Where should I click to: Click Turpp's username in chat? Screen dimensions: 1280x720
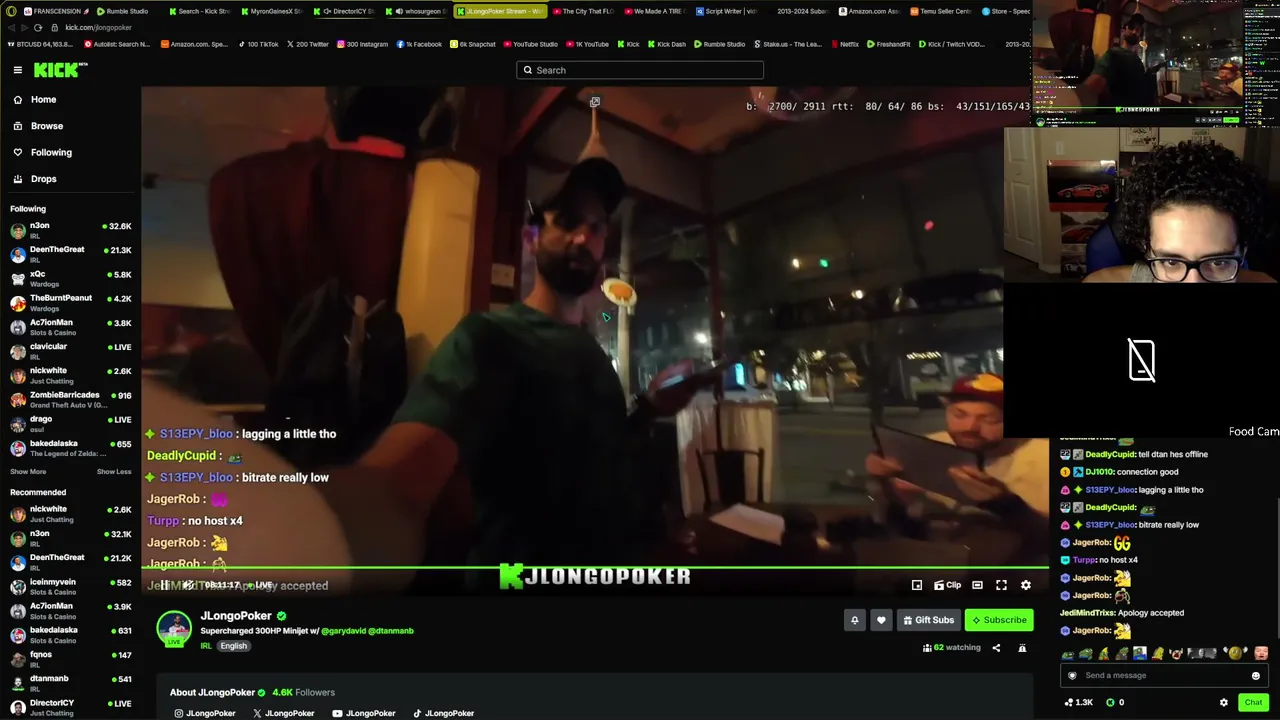pos(1084,560)
